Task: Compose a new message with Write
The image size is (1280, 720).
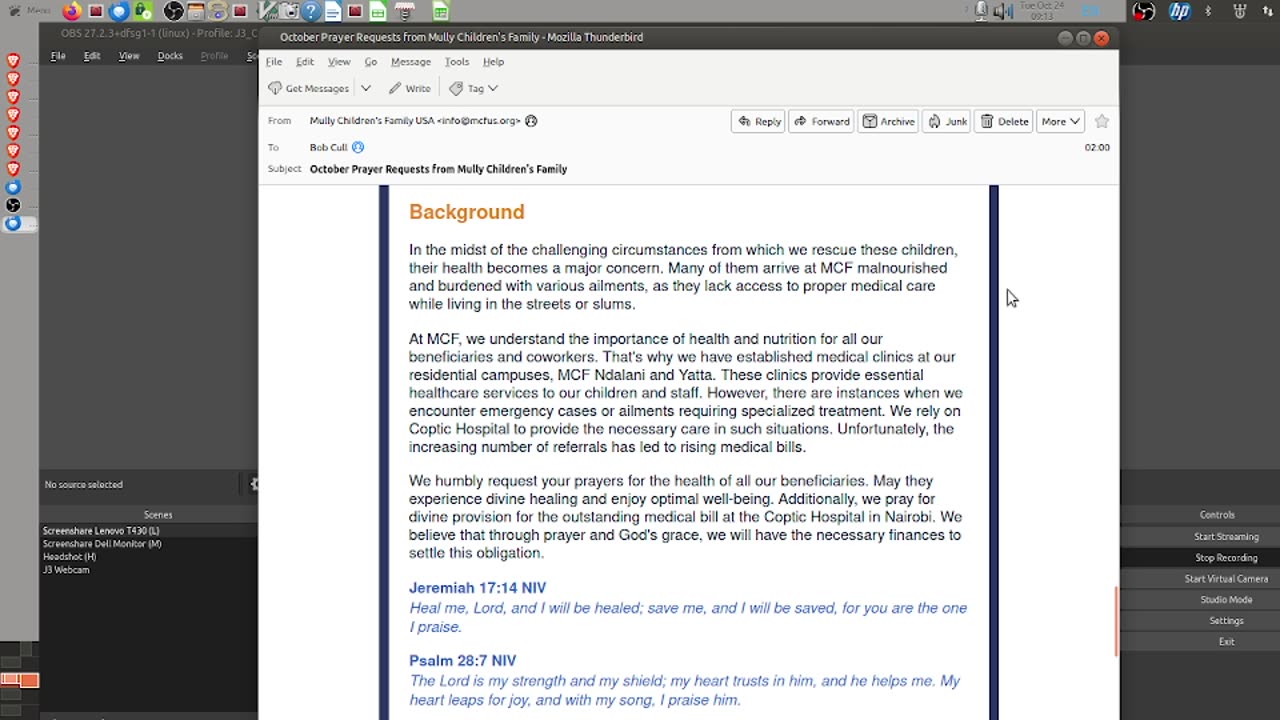Action: (x=410, y=88)
